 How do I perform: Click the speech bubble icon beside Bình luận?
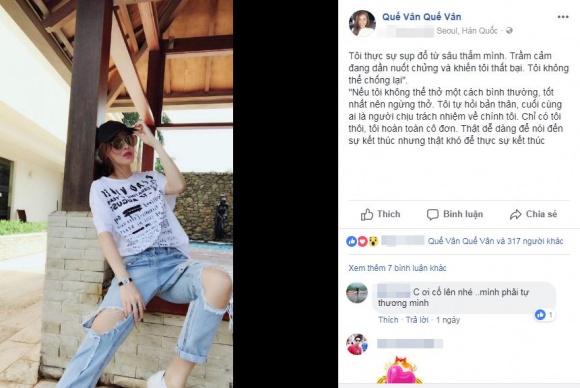click(x=432, y=215)
